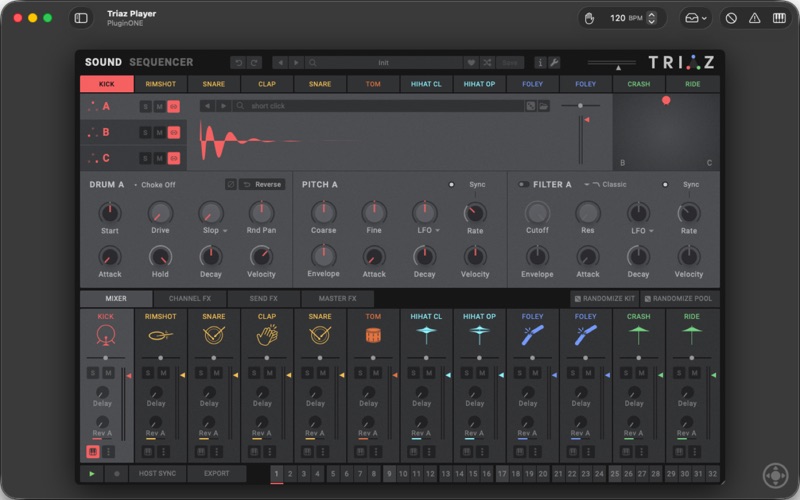The width and height of the screenshot is (800, 500).
Task: Solo layer A
Action: pos(145,107)
